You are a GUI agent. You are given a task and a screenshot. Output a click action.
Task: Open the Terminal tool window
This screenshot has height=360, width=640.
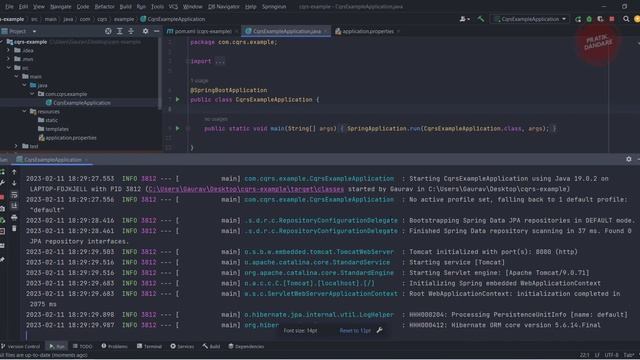point(149,346)
